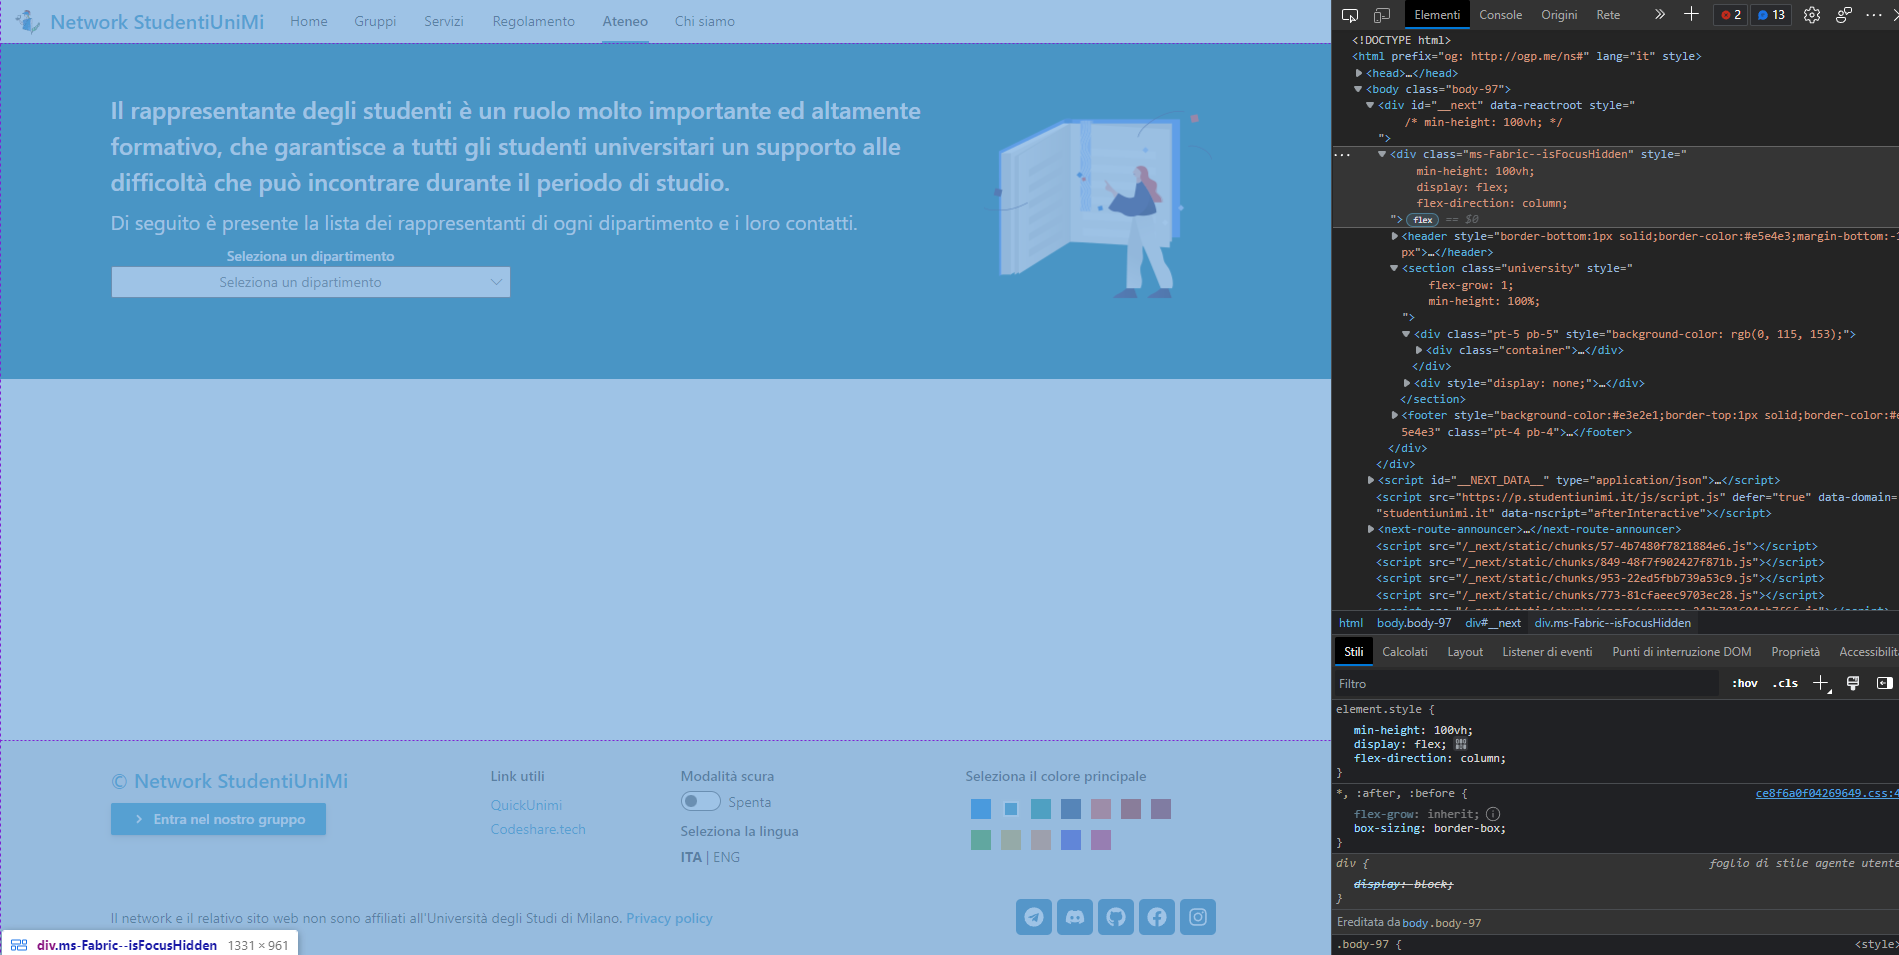
Task: Select violet swatch ending second color row
Action: tap(1101, 840)
